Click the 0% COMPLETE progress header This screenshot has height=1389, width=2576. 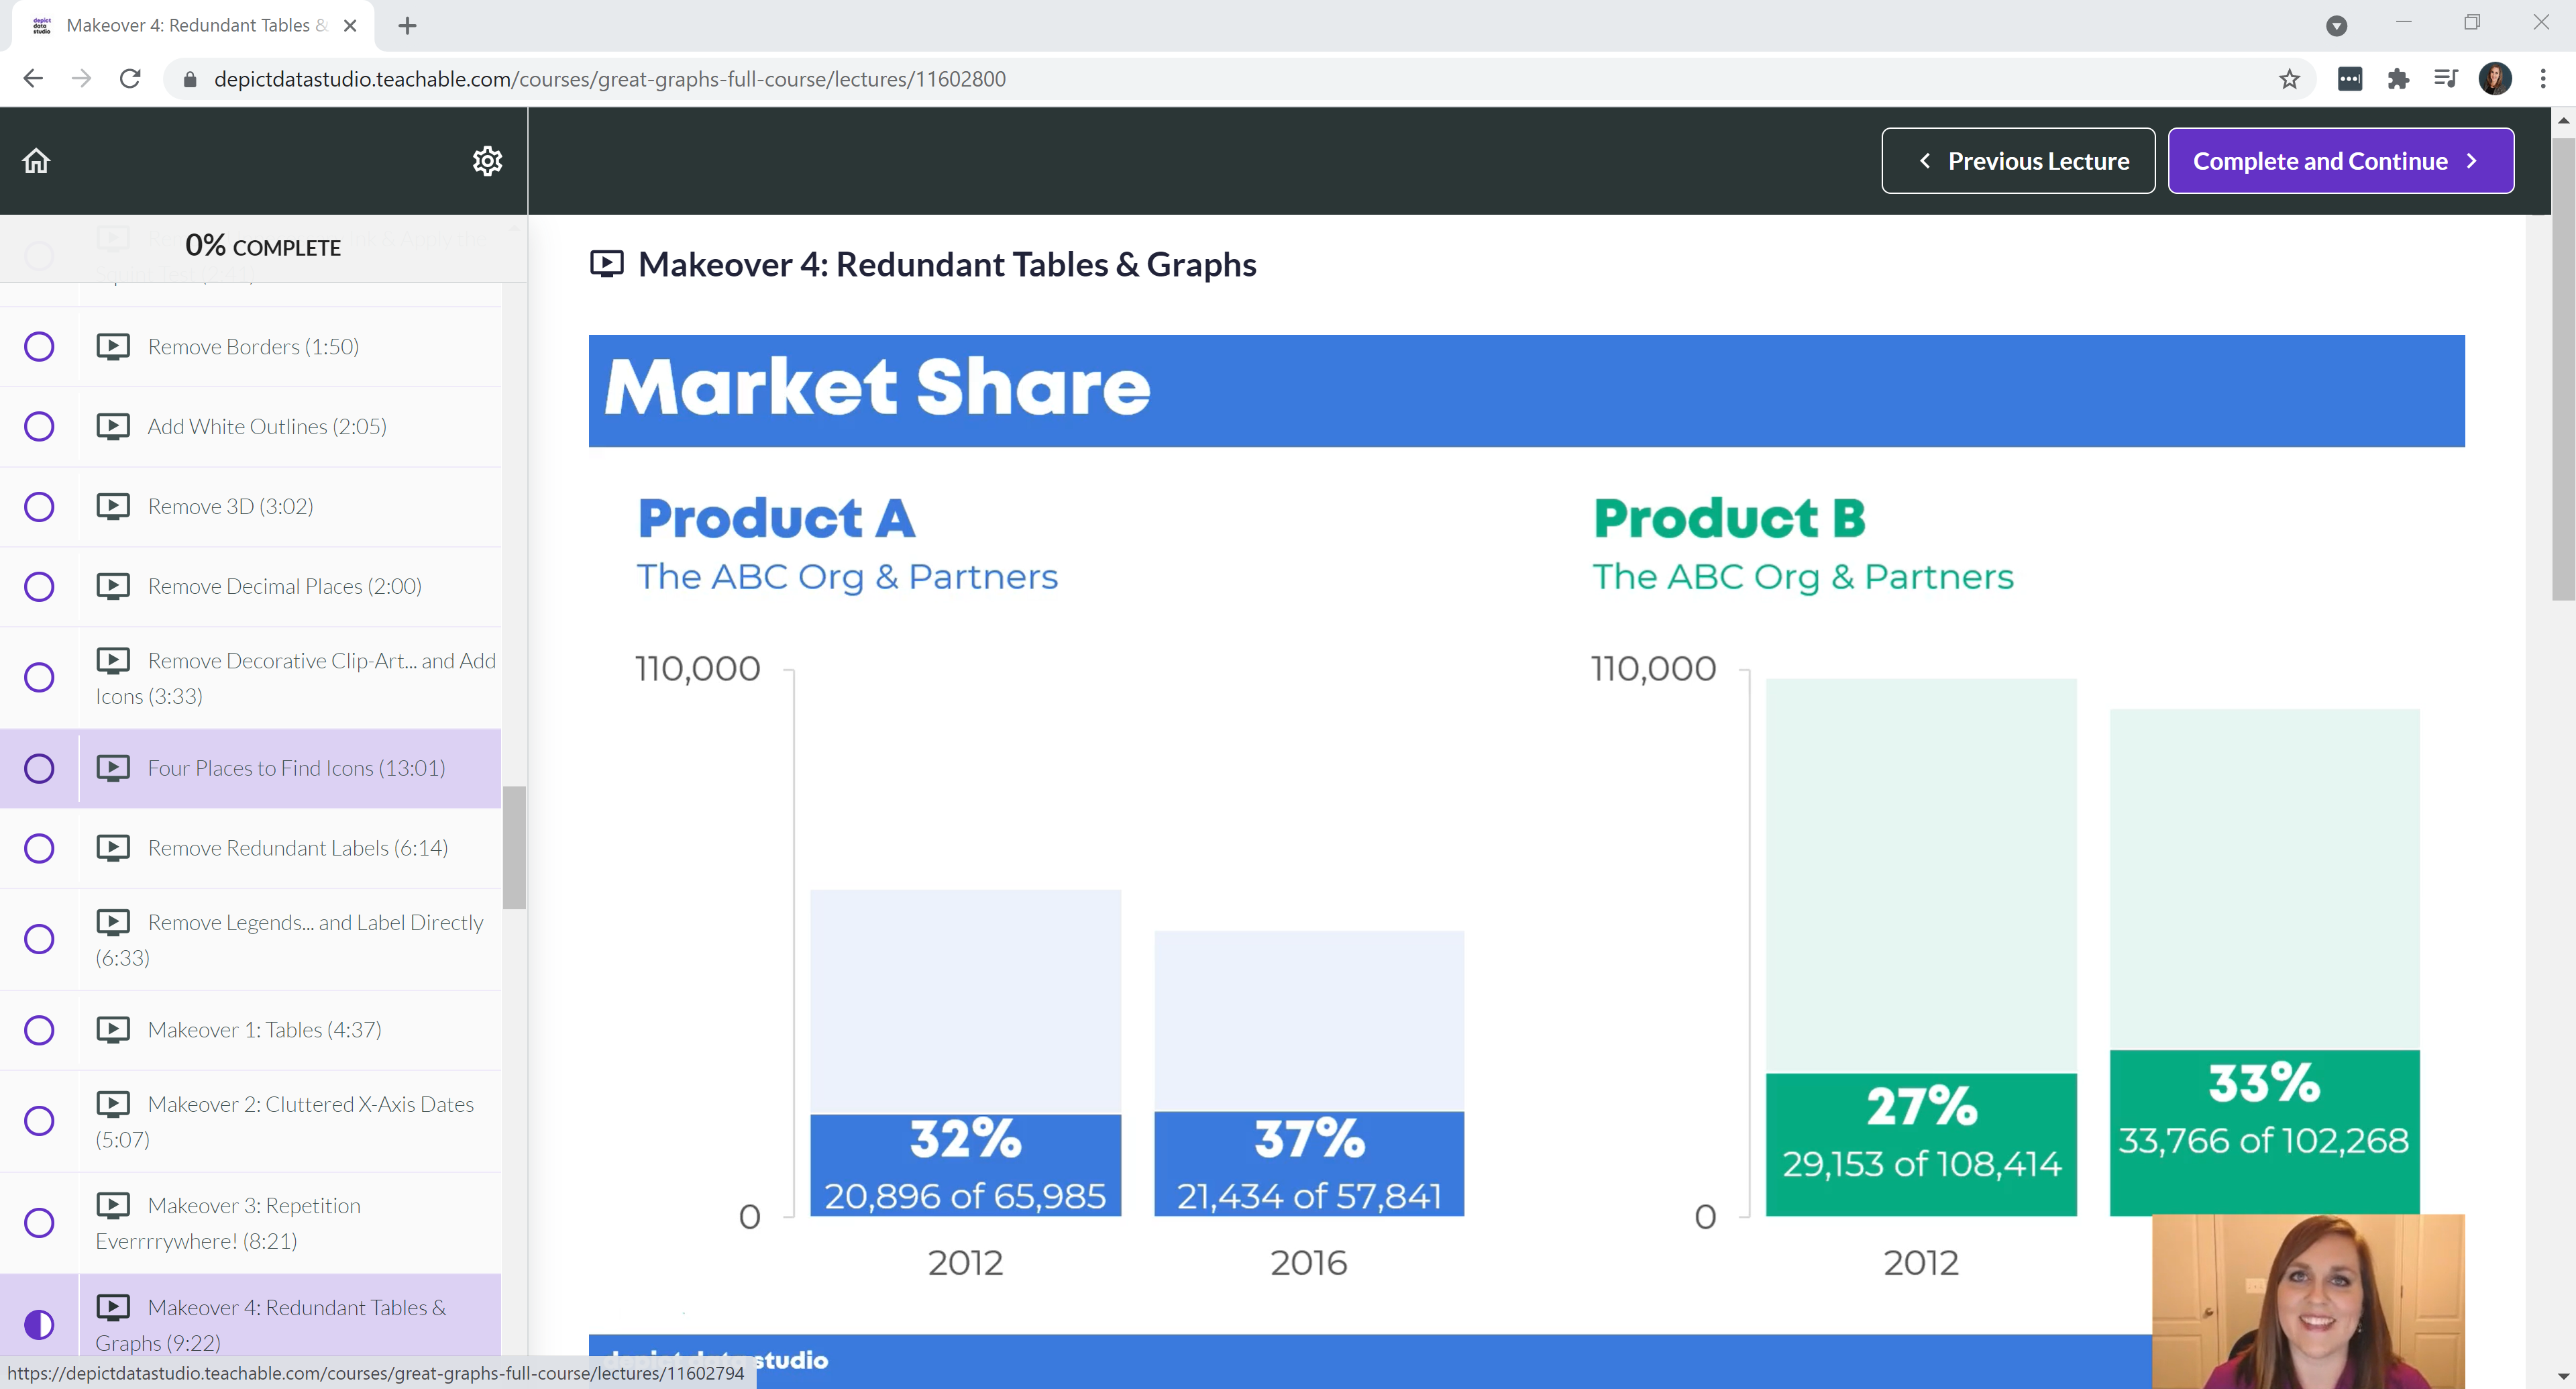tap(263, 246)
